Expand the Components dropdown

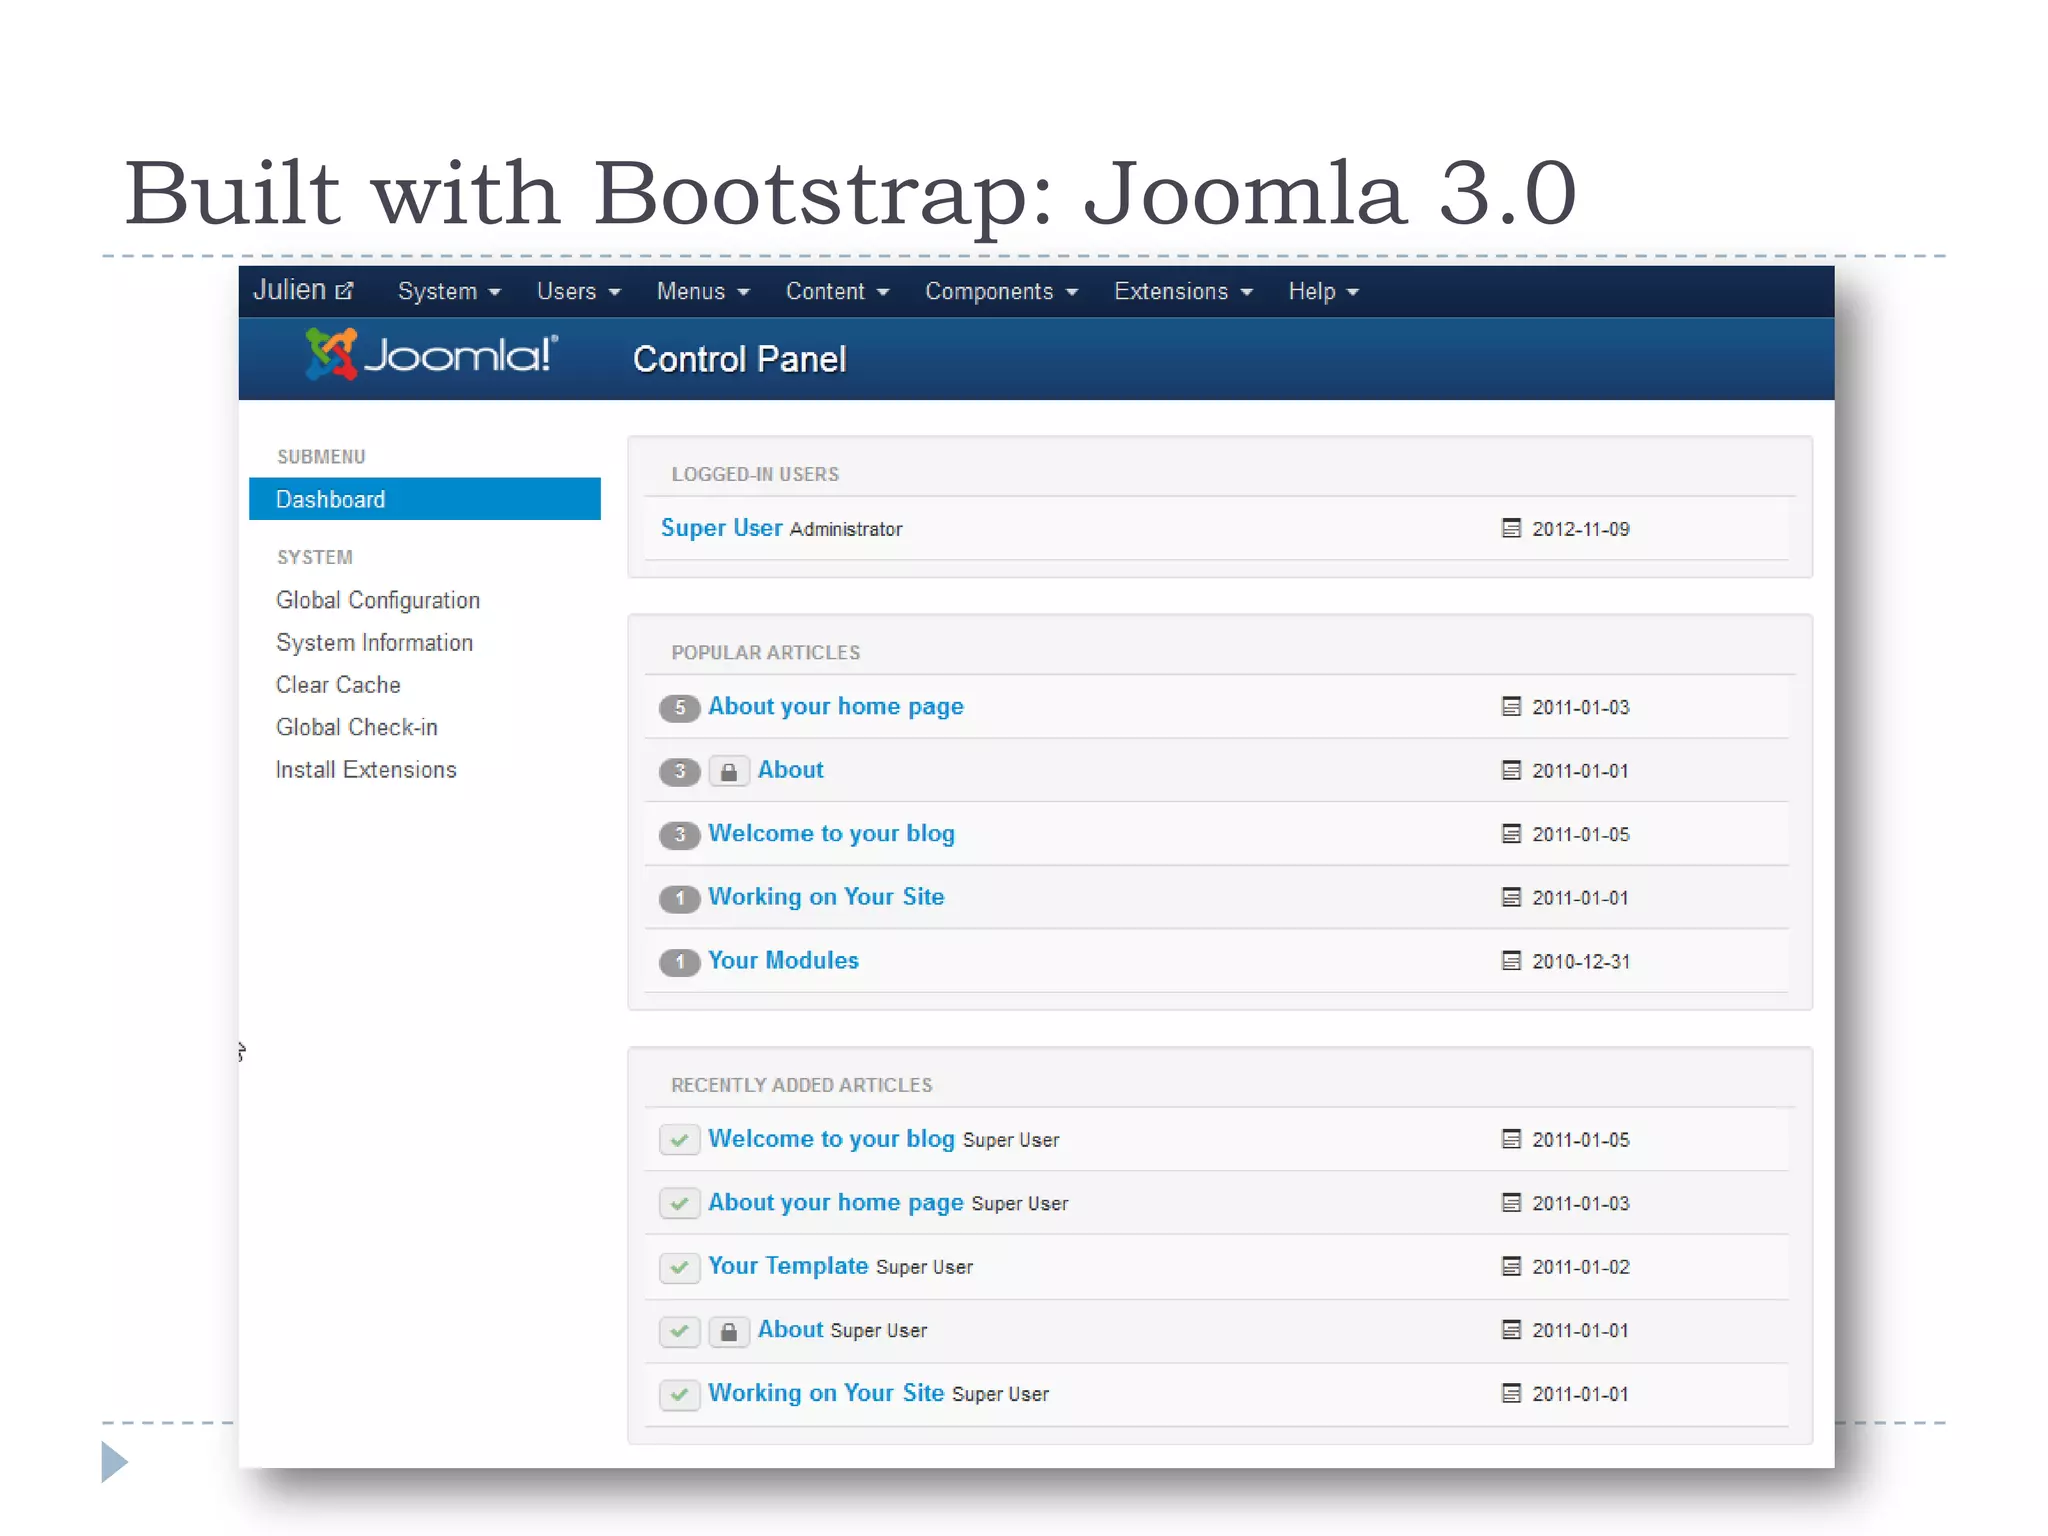pos(1001,291)
